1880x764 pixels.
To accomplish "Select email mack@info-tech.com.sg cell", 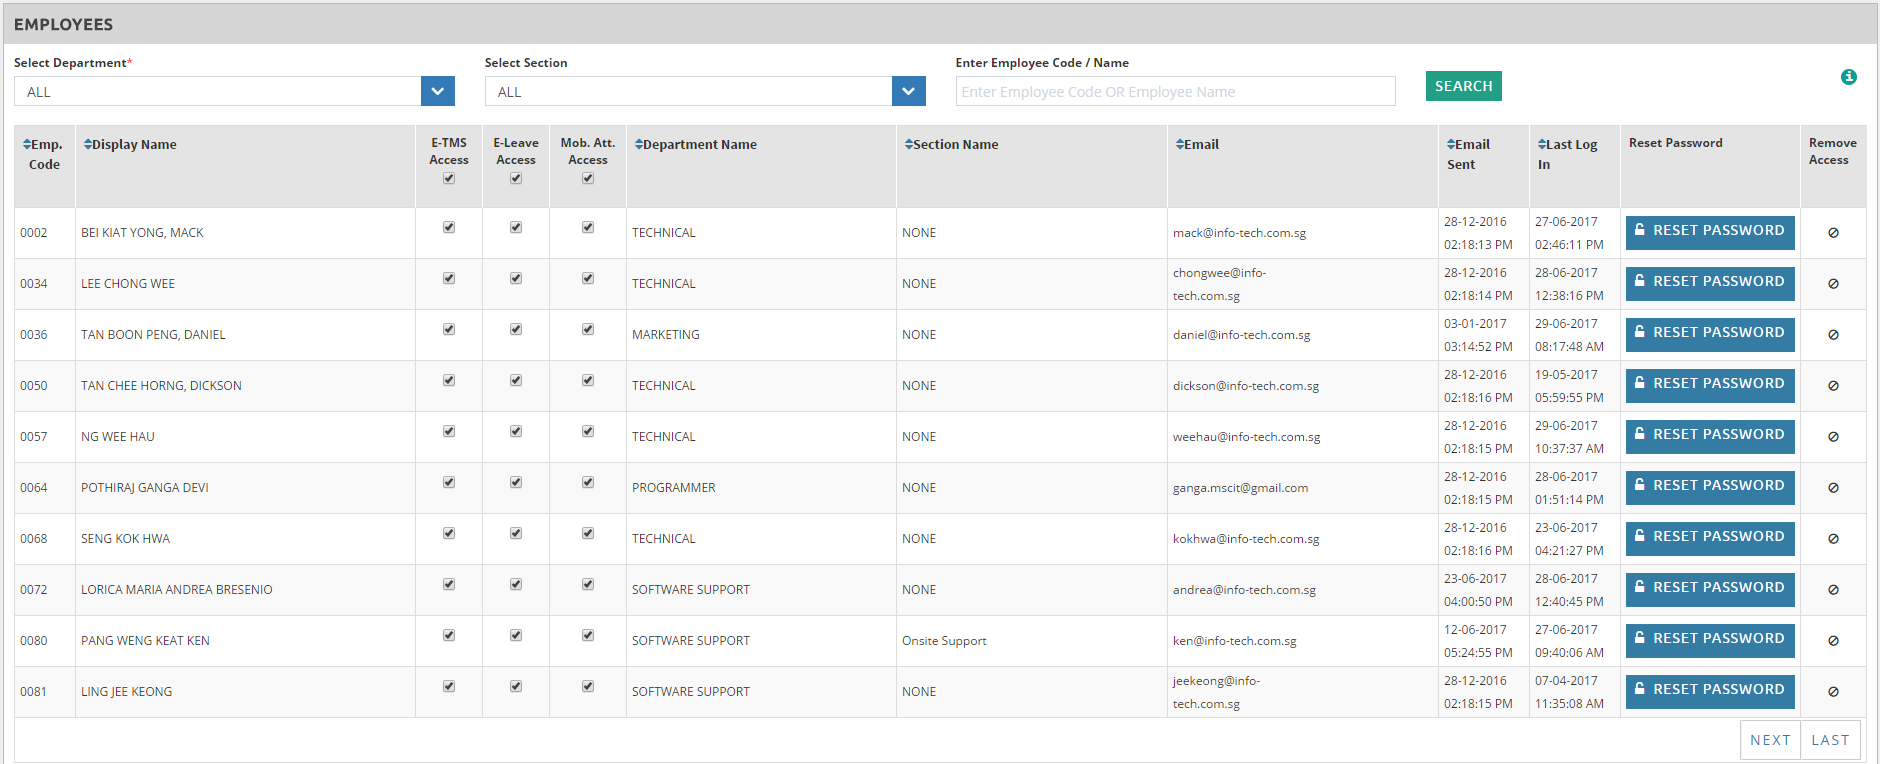I will [1302, 233].
